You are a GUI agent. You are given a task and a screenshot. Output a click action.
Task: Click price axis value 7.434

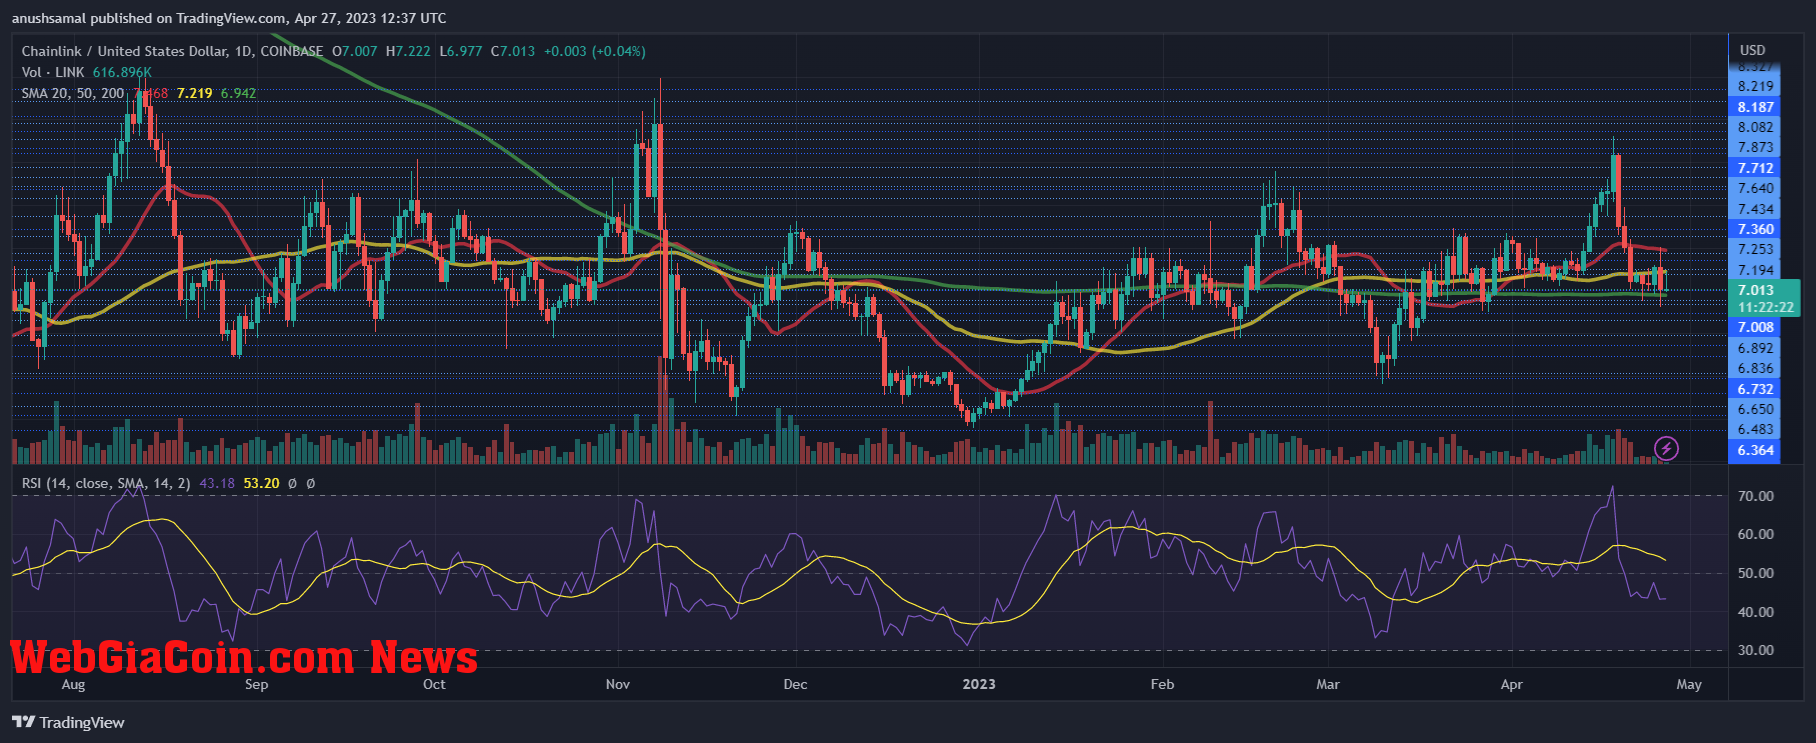click(1756, 209)
